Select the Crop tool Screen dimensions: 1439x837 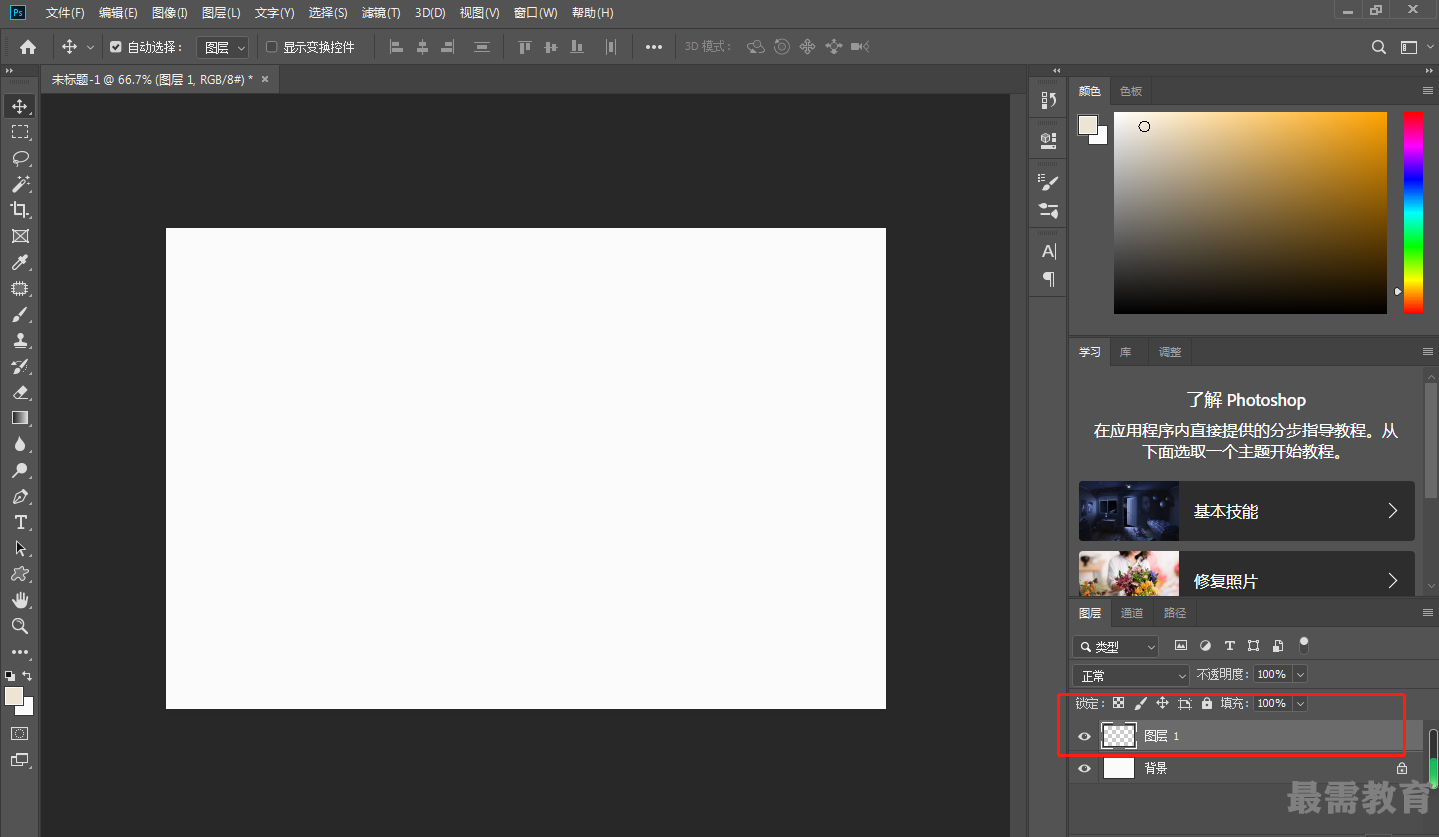click(x=20, y=210)
